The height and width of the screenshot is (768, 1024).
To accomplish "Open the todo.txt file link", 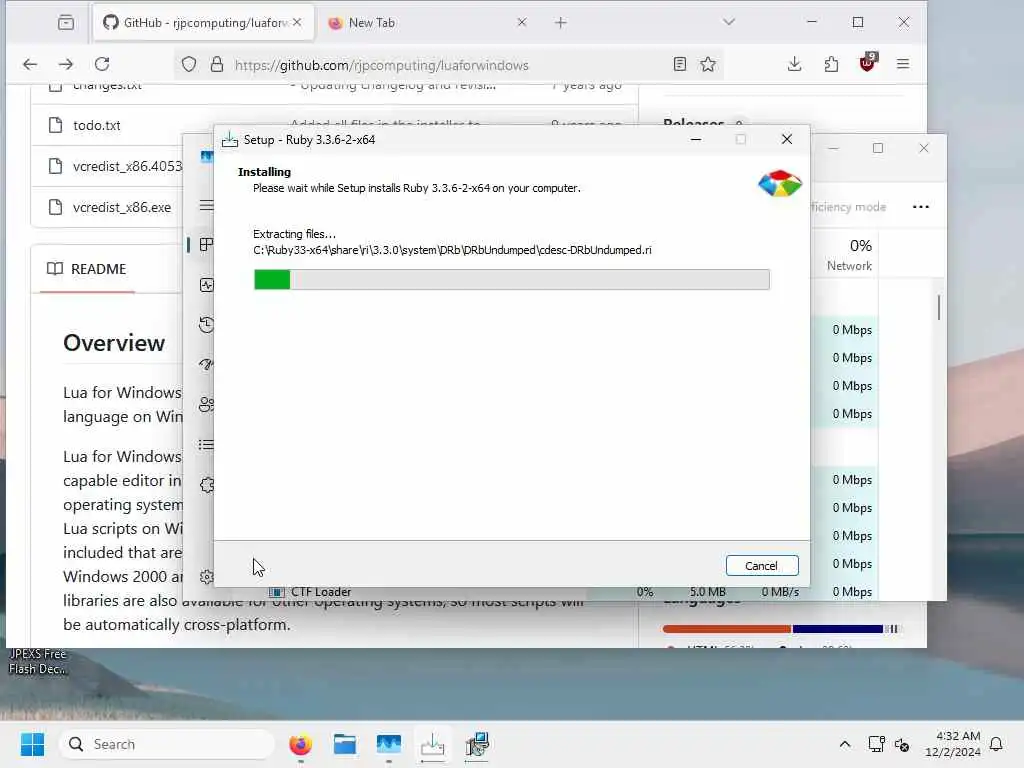I will (97, 125).
